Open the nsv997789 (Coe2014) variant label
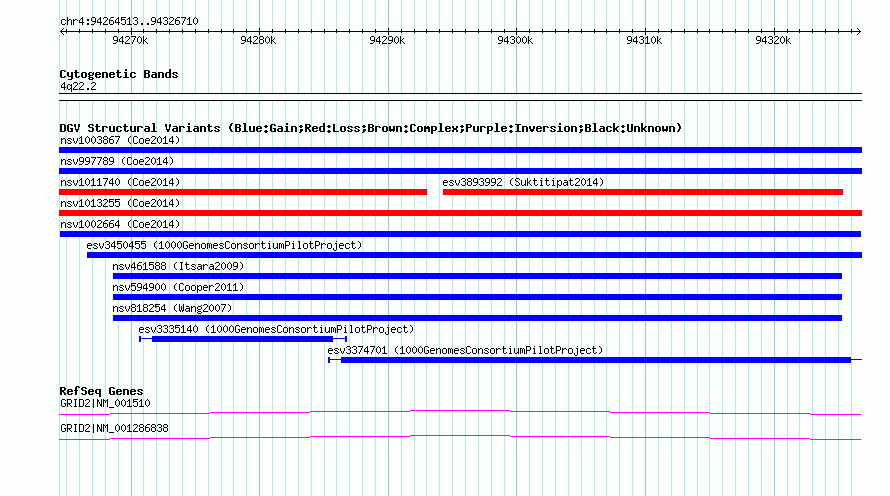Image resolution: width=890 pixels, height=496 pixels. (x=117, y=161)
